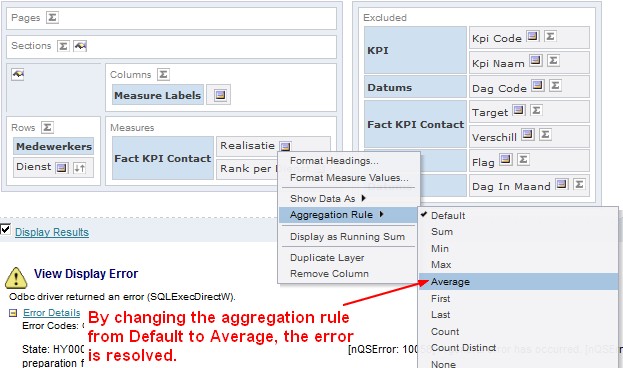Click the sort arrows icon next to Dienst
This screenshot has width=623, height=368.
[79, 168]
